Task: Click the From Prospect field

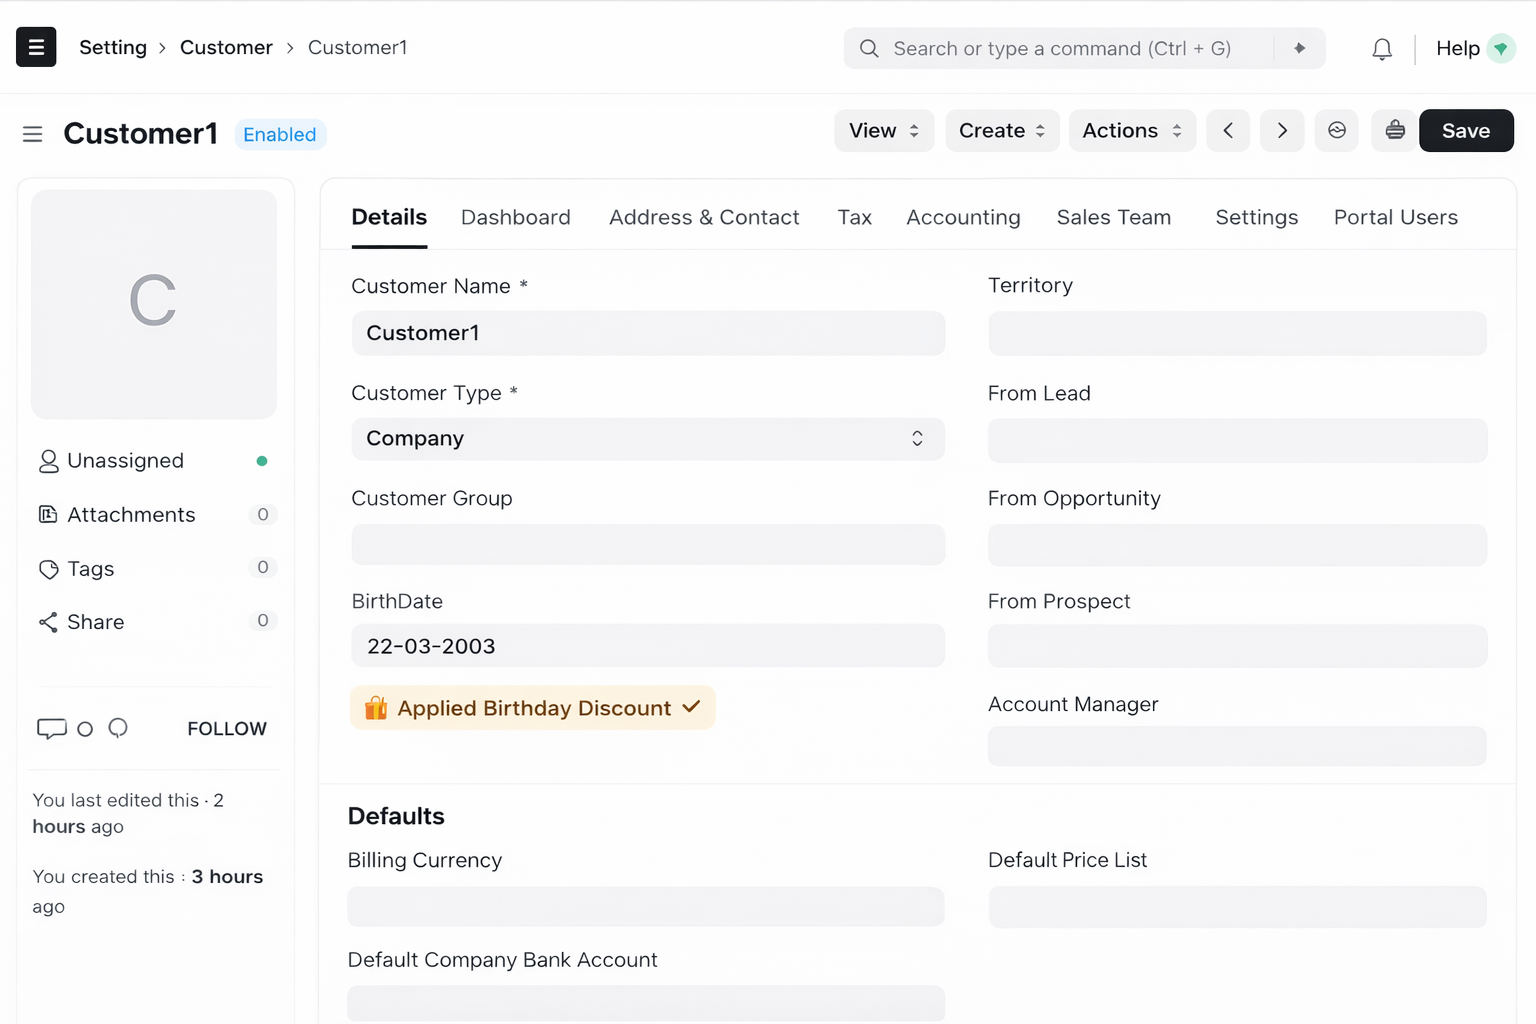Action: [x=1237, y=646]
